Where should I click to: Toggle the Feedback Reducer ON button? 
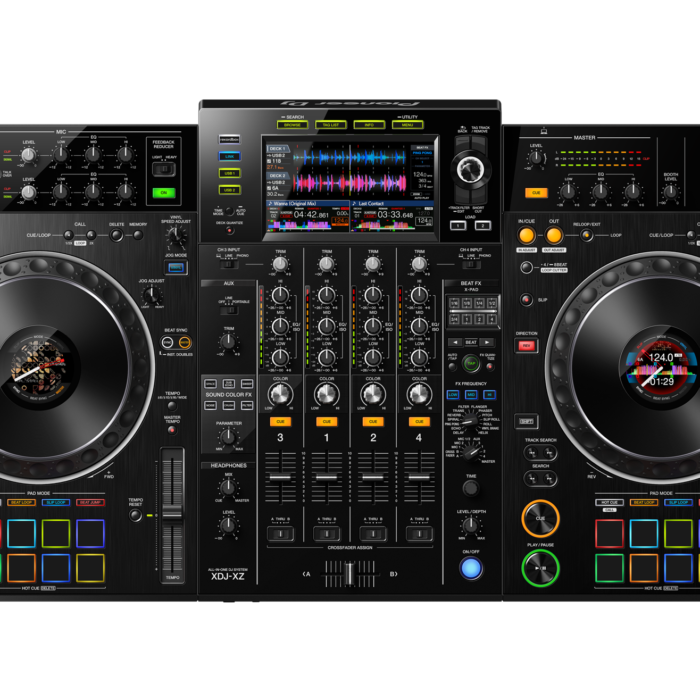(x=164, y=193)
